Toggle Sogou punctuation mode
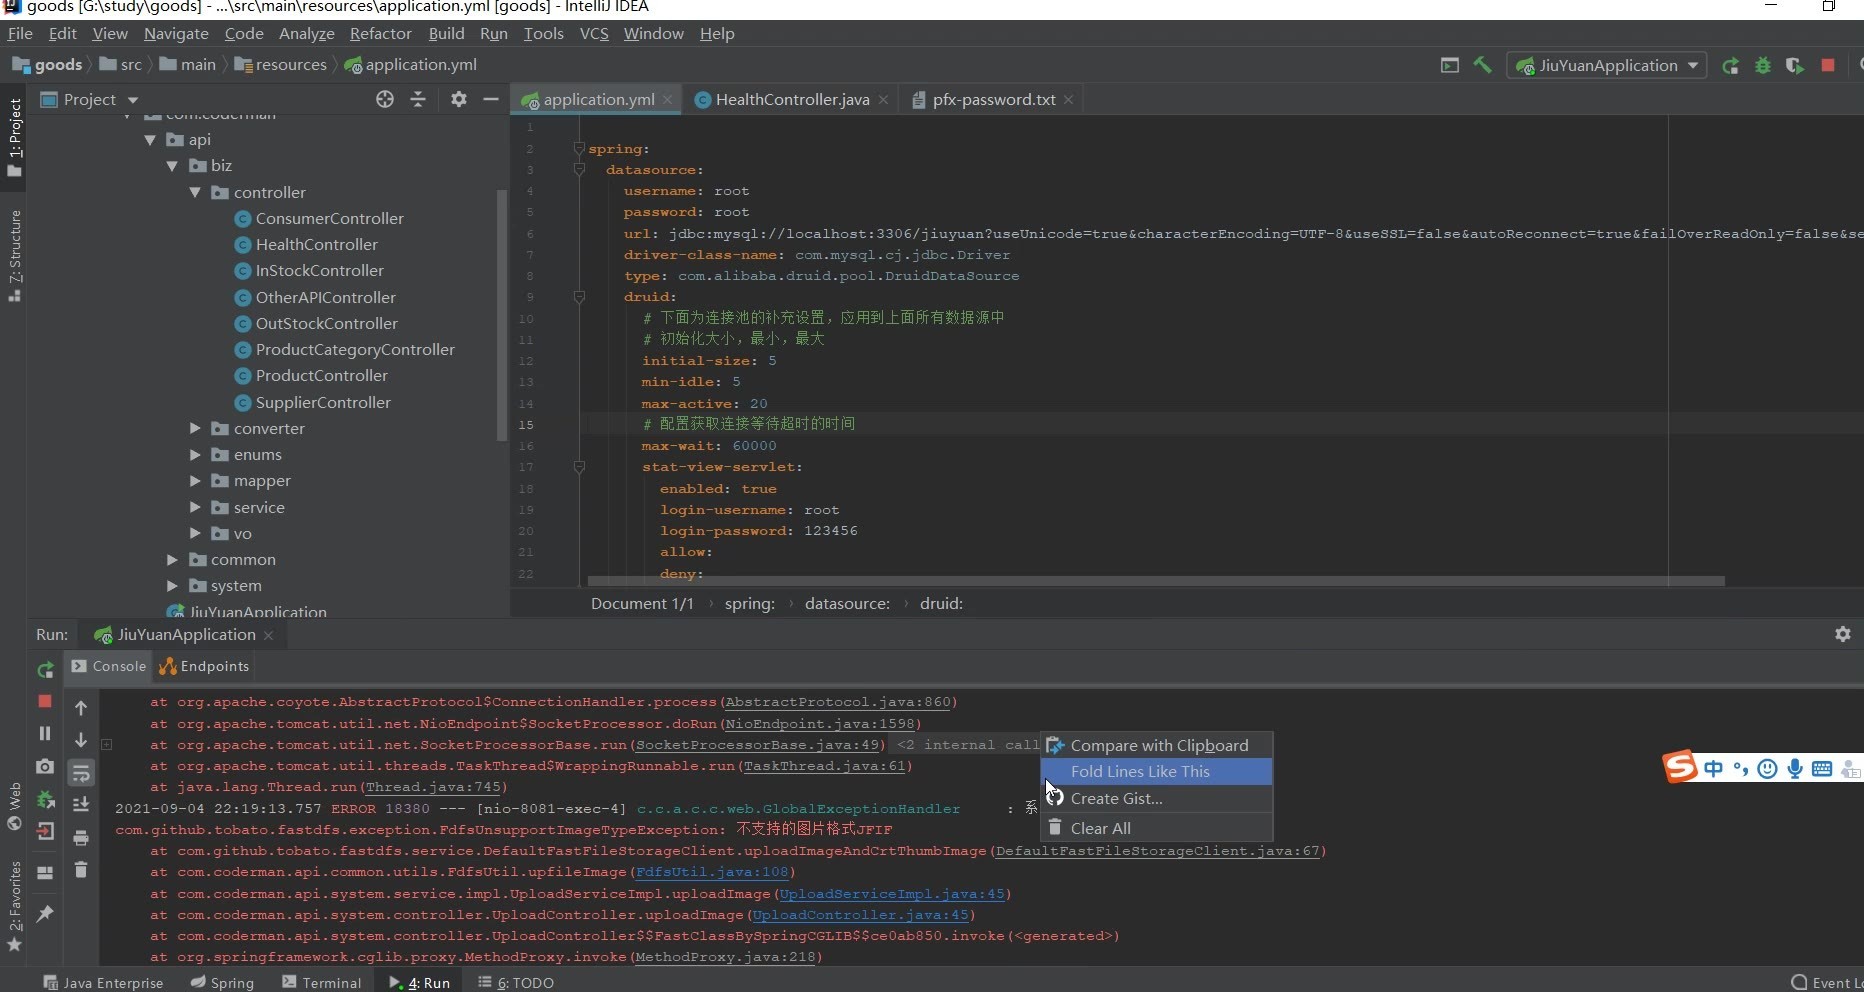This screenshot has height=992, width=1864. [1741, 768]
